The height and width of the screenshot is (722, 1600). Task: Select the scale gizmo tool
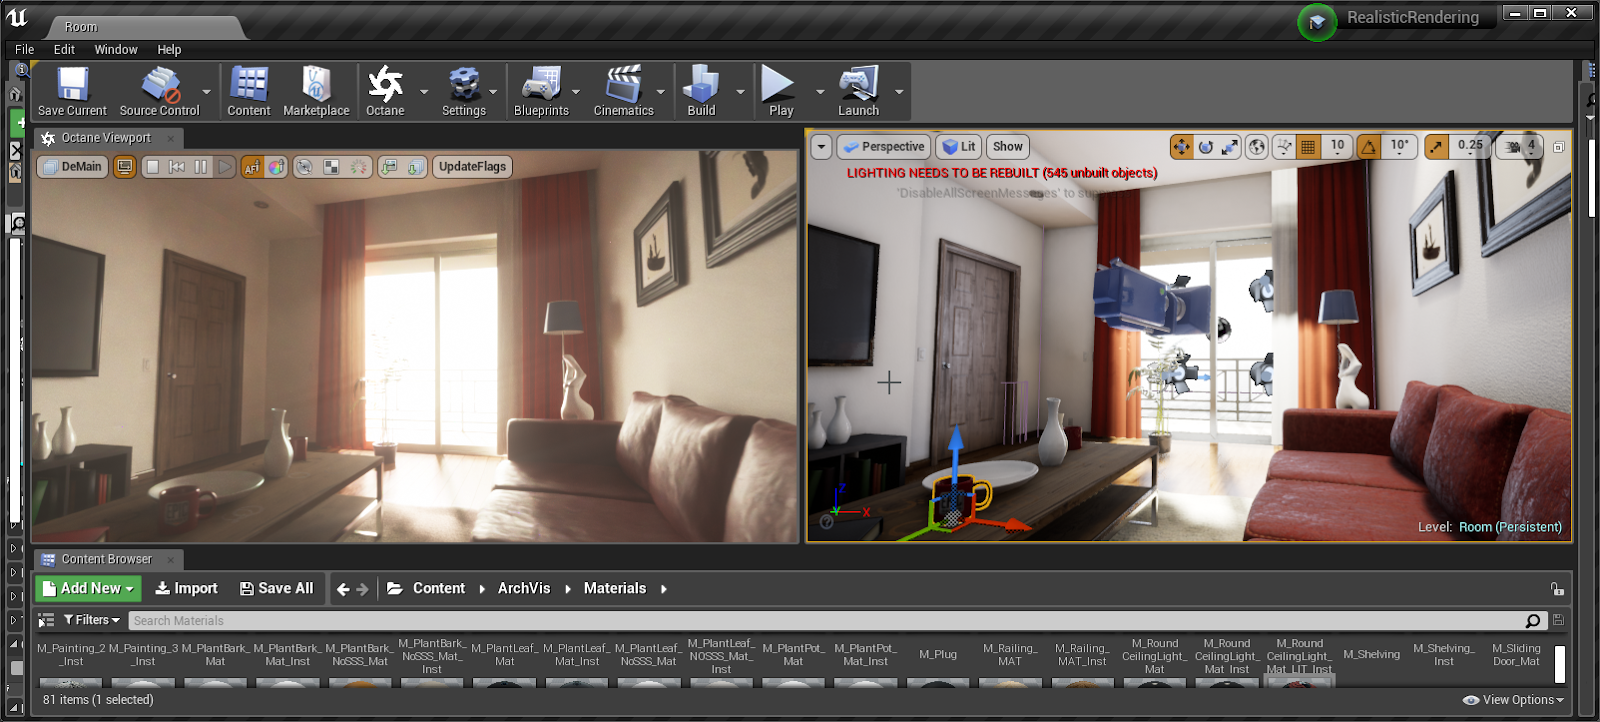tap(1230, 147)
